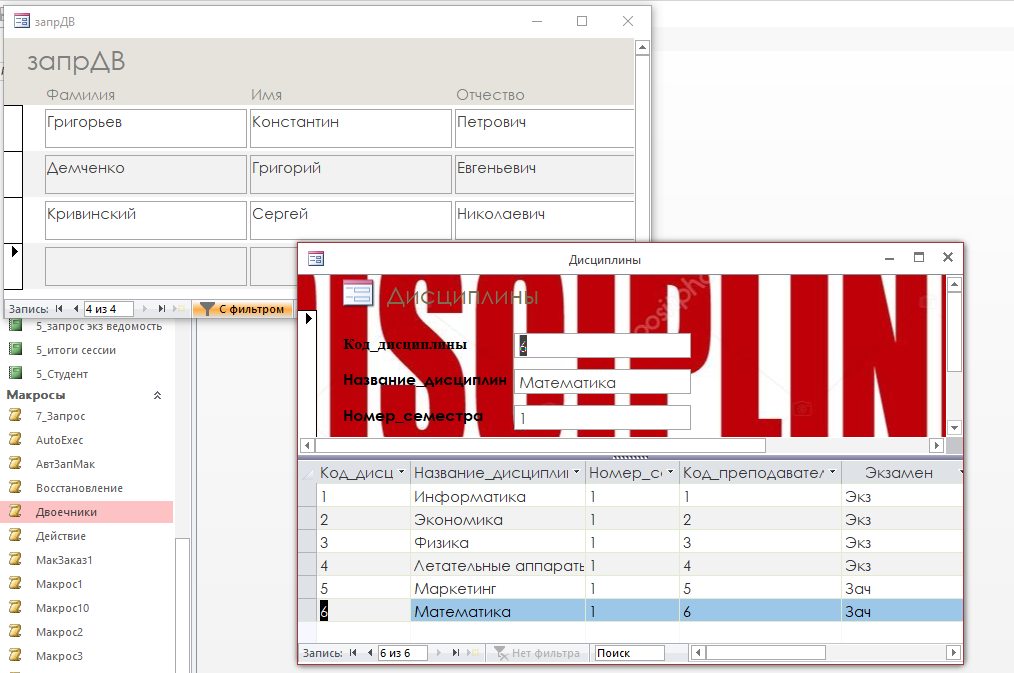Jump to last record in запрДВ navigator
1014x673 pixels.
(161, 309)
